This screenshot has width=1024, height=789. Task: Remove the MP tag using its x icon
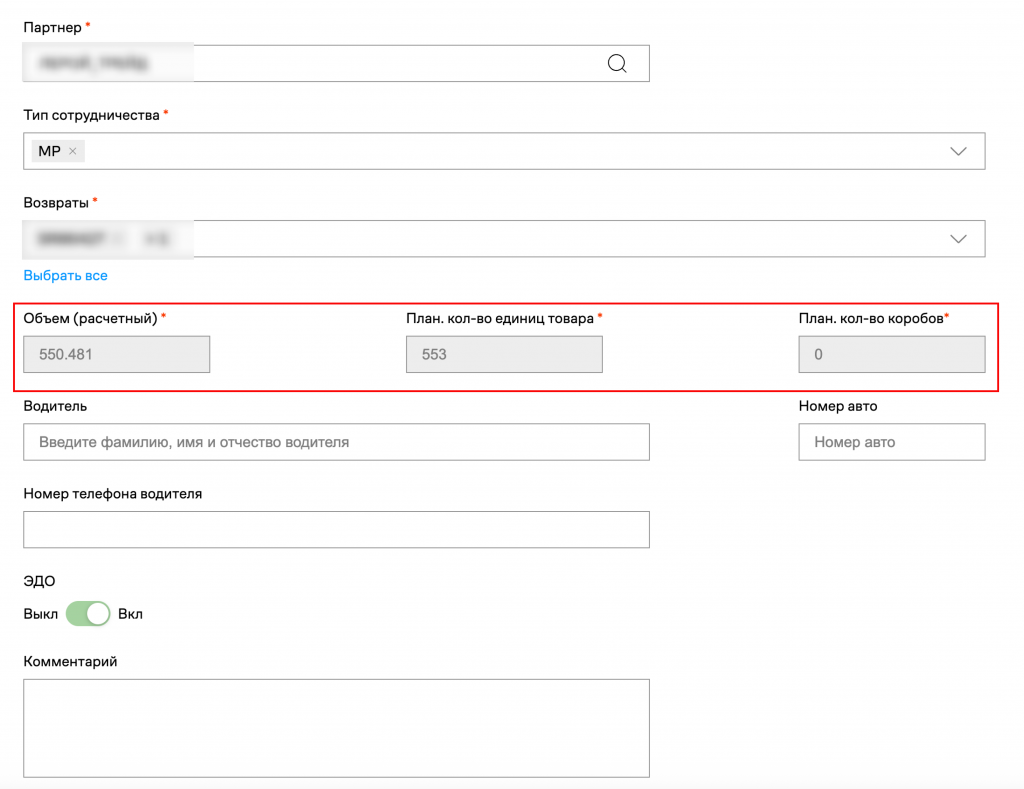click(x=73, y=152)
